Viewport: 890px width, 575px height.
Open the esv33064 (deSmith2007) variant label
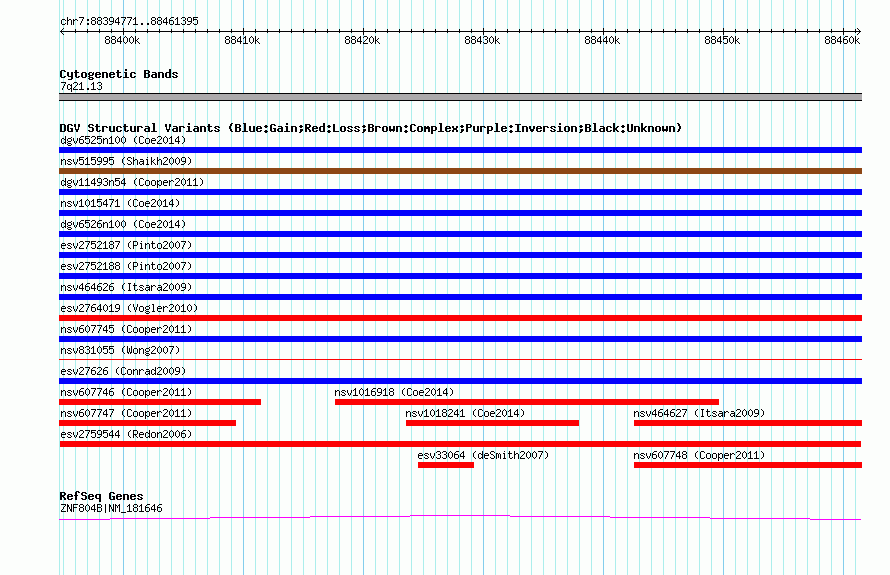coord(484,455)
